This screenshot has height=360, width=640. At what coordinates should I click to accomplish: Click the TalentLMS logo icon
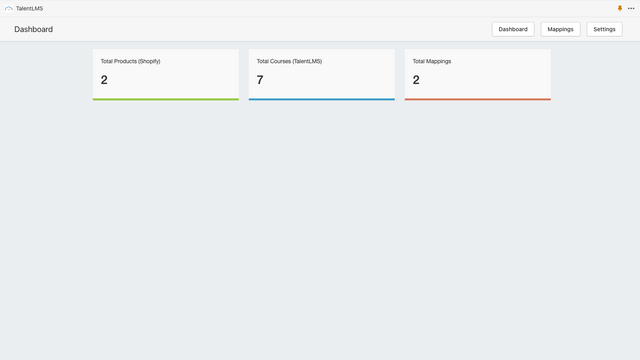[x=9, y=8]
